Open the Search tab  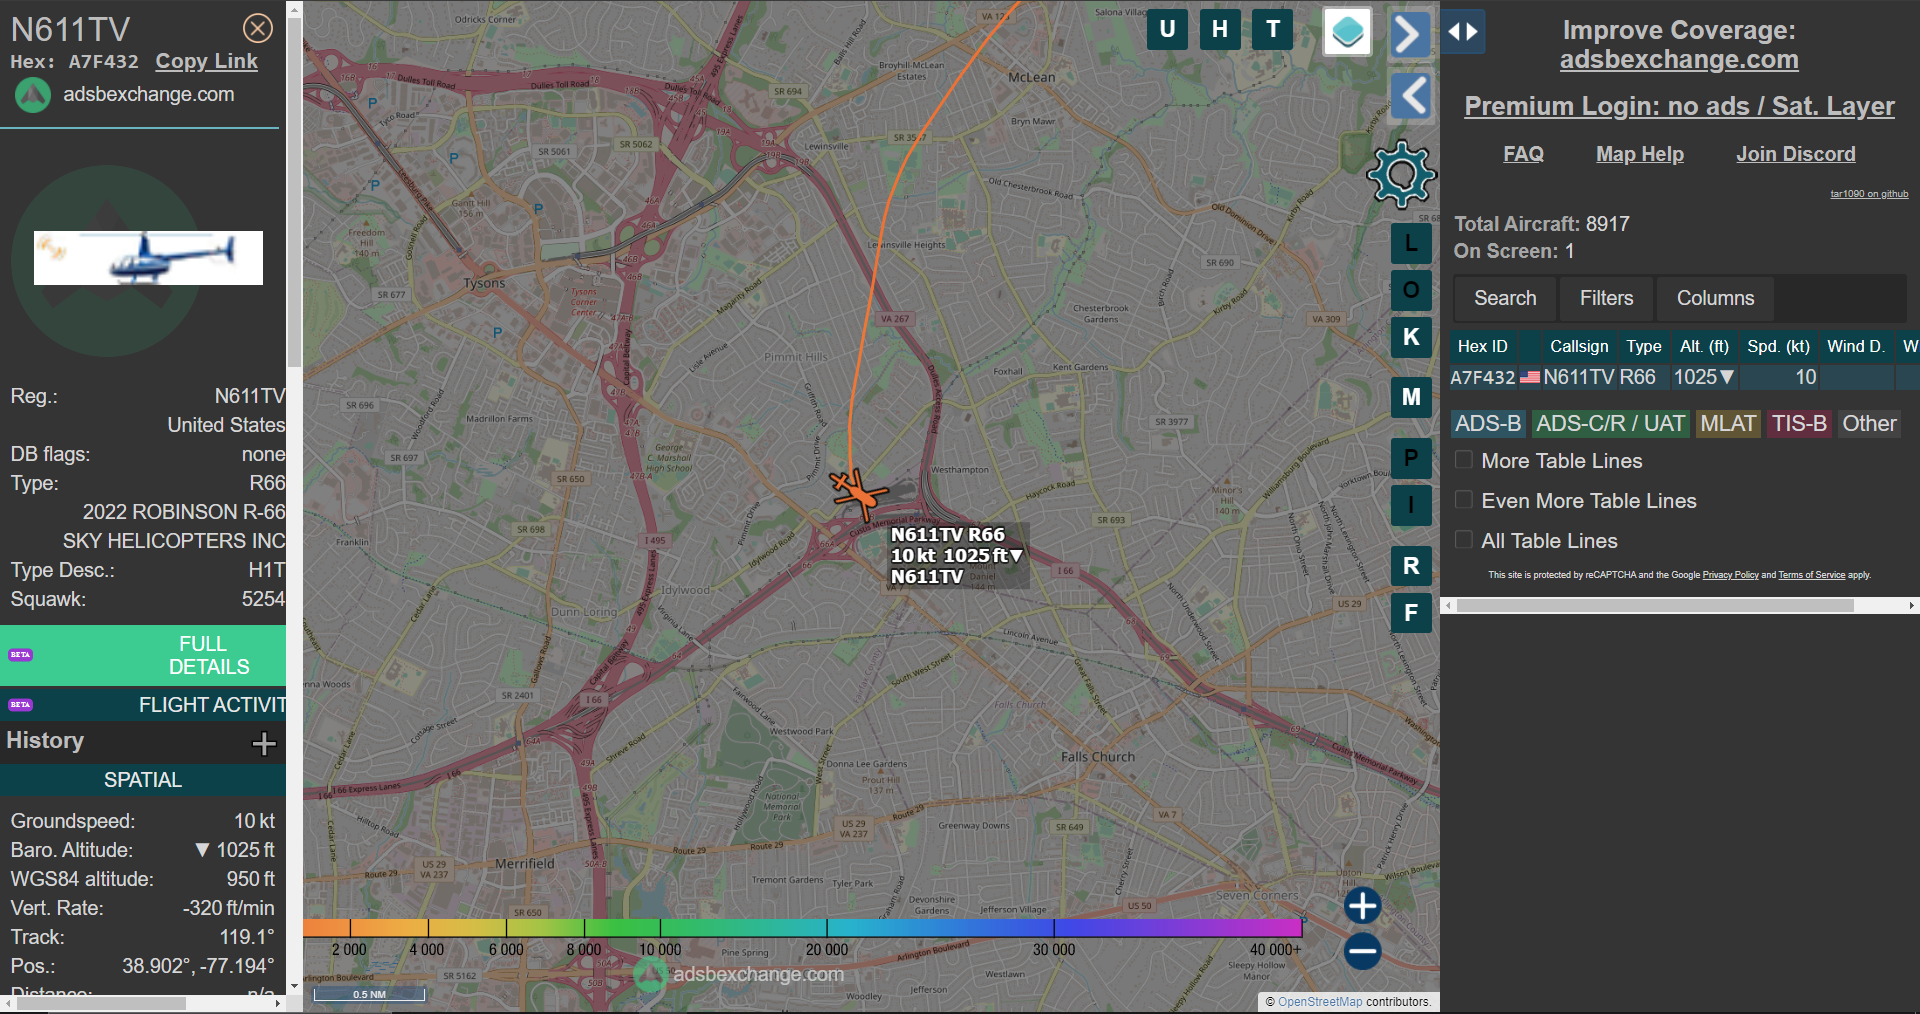pyautogui.click(x=1505, y=298)
